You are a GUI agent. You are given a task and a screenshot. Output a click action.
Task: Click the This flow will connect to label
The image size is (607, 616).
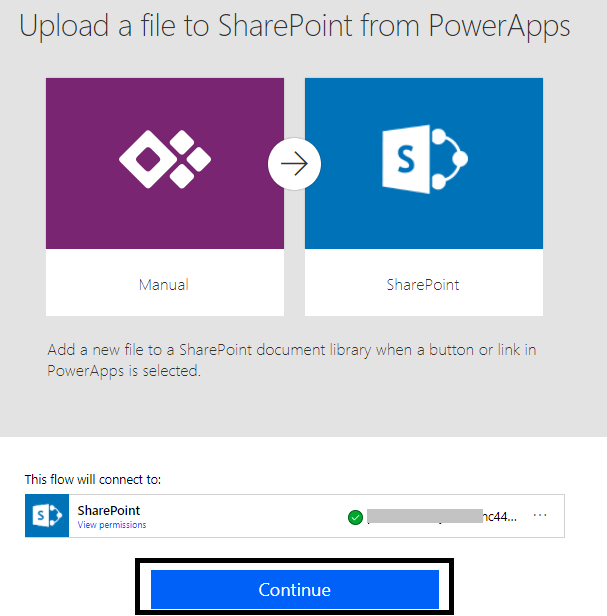(92, 480)
